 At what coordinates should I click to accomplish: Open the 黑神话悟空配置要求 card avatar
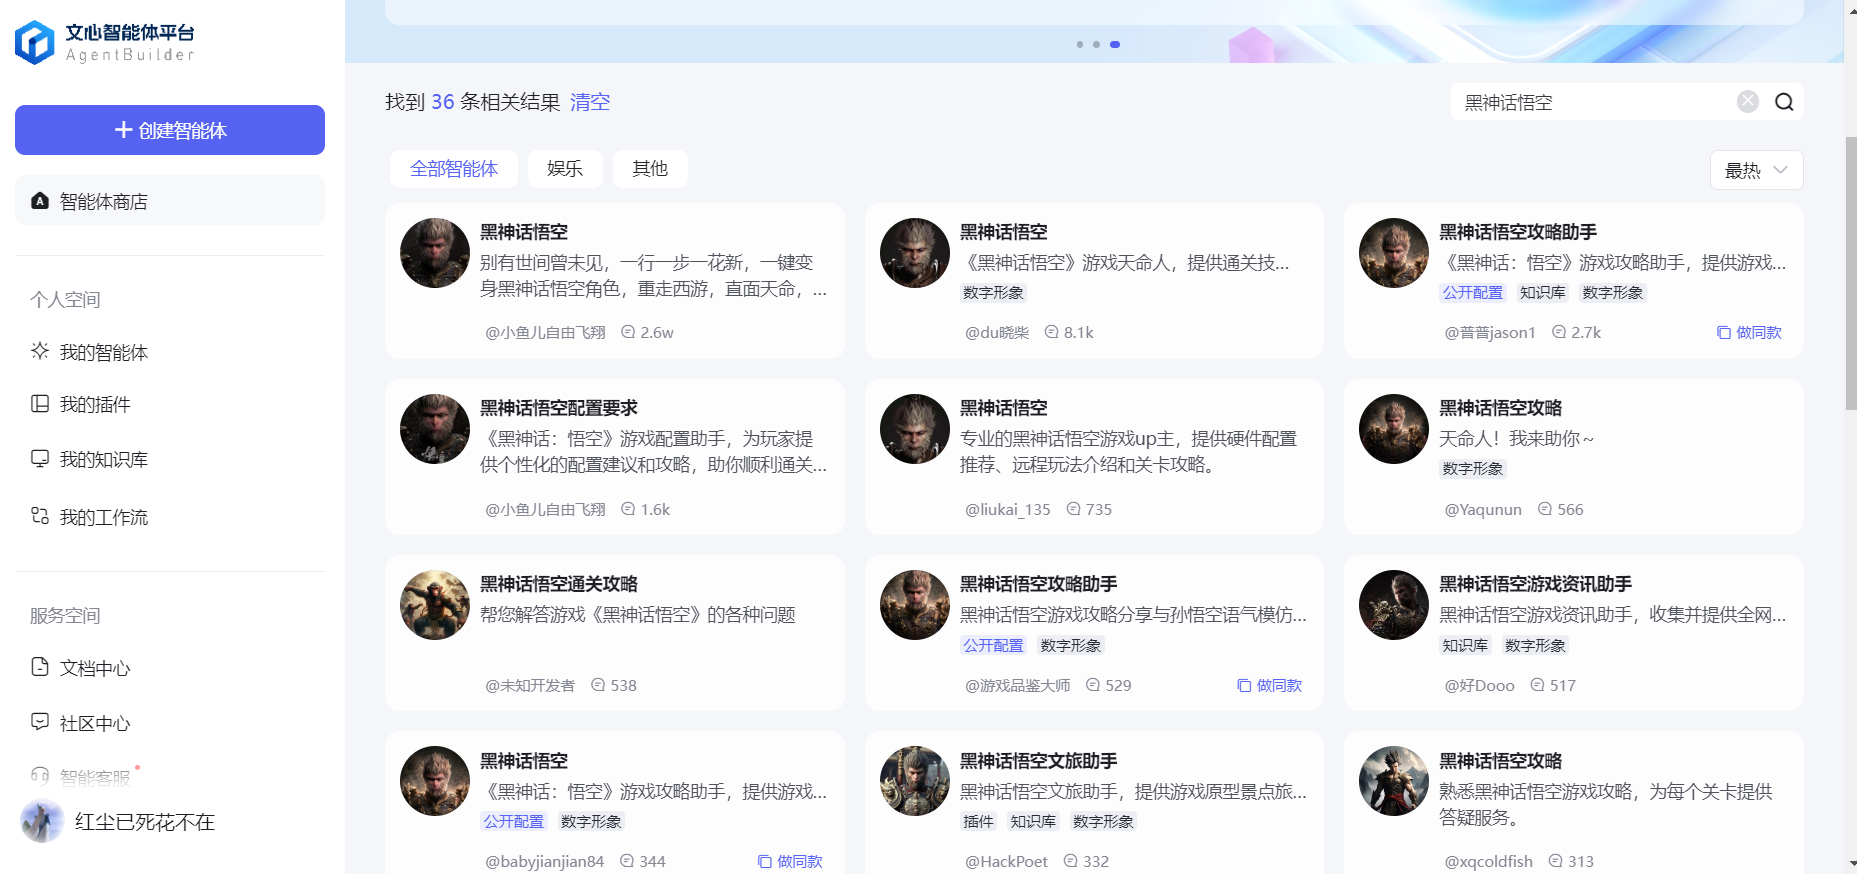pyautogui.click(x=435, y=429)
